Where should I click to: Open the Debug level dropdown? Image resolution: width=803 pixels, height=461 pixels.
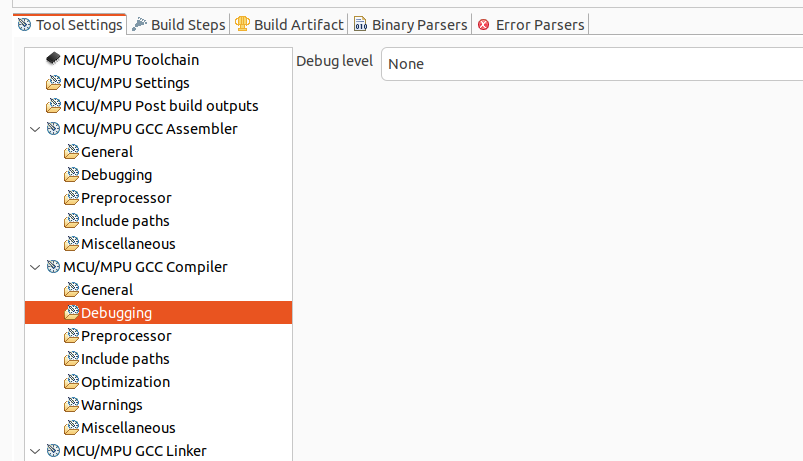[x=590, y=64]
